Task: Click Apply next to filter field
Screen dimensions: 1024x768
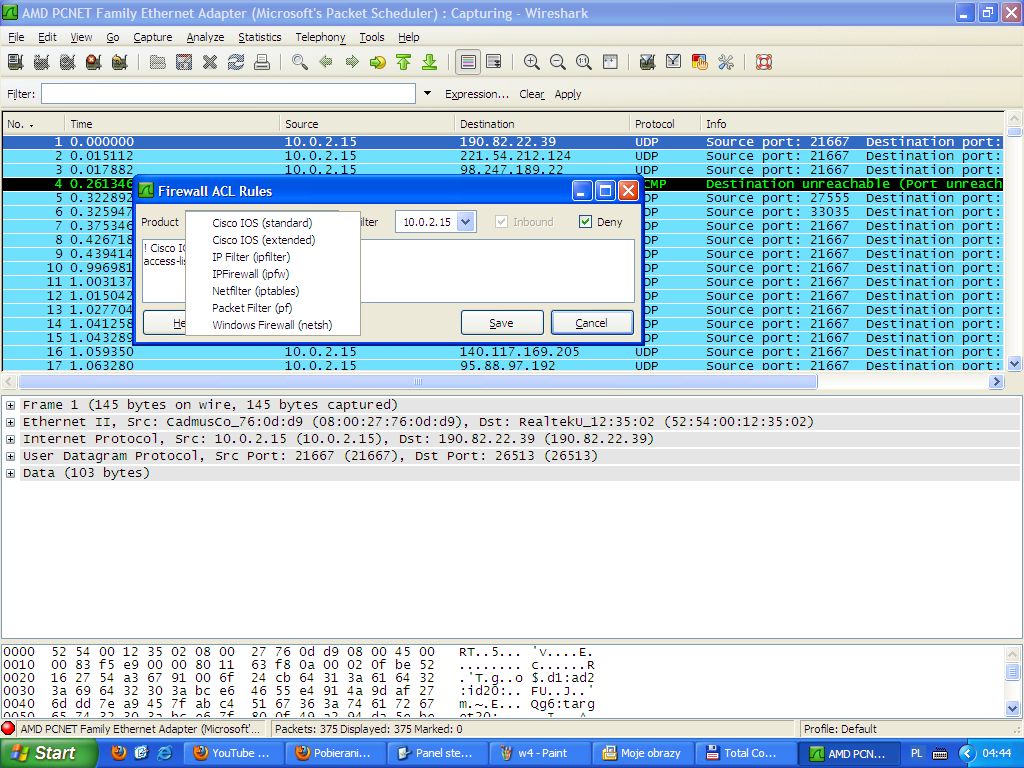Action: (x=568, y=94)
